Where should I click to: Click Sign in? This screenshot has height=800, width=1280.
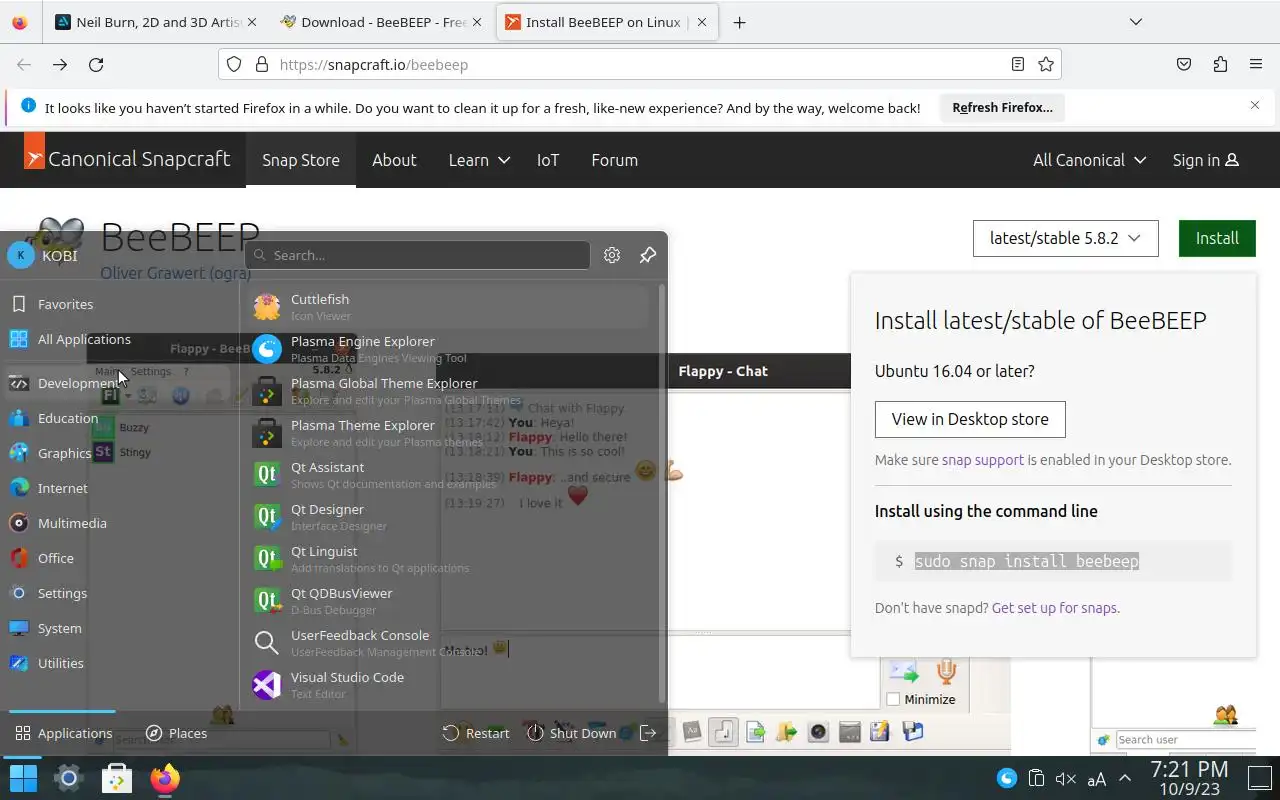pos(1206,160)
